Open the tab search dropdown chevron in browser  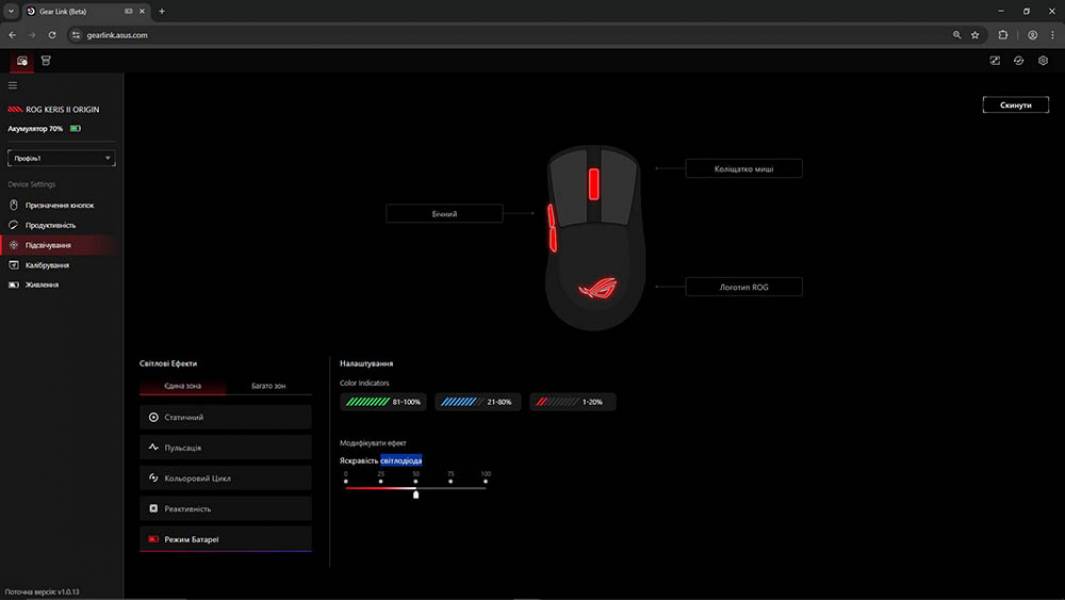(11, 11)
